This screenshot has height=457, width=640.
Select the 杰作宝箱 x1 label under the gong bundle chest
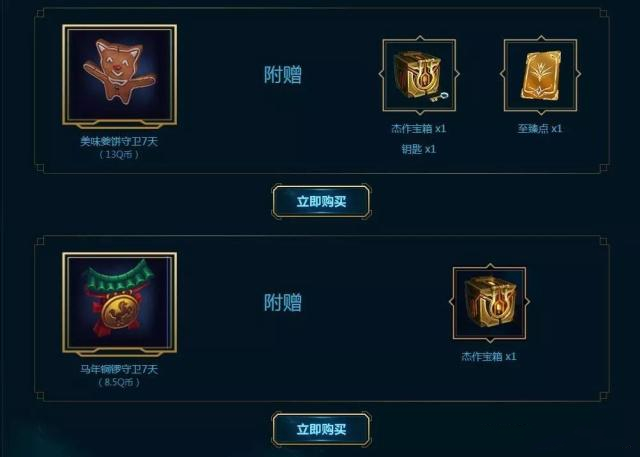489,357
